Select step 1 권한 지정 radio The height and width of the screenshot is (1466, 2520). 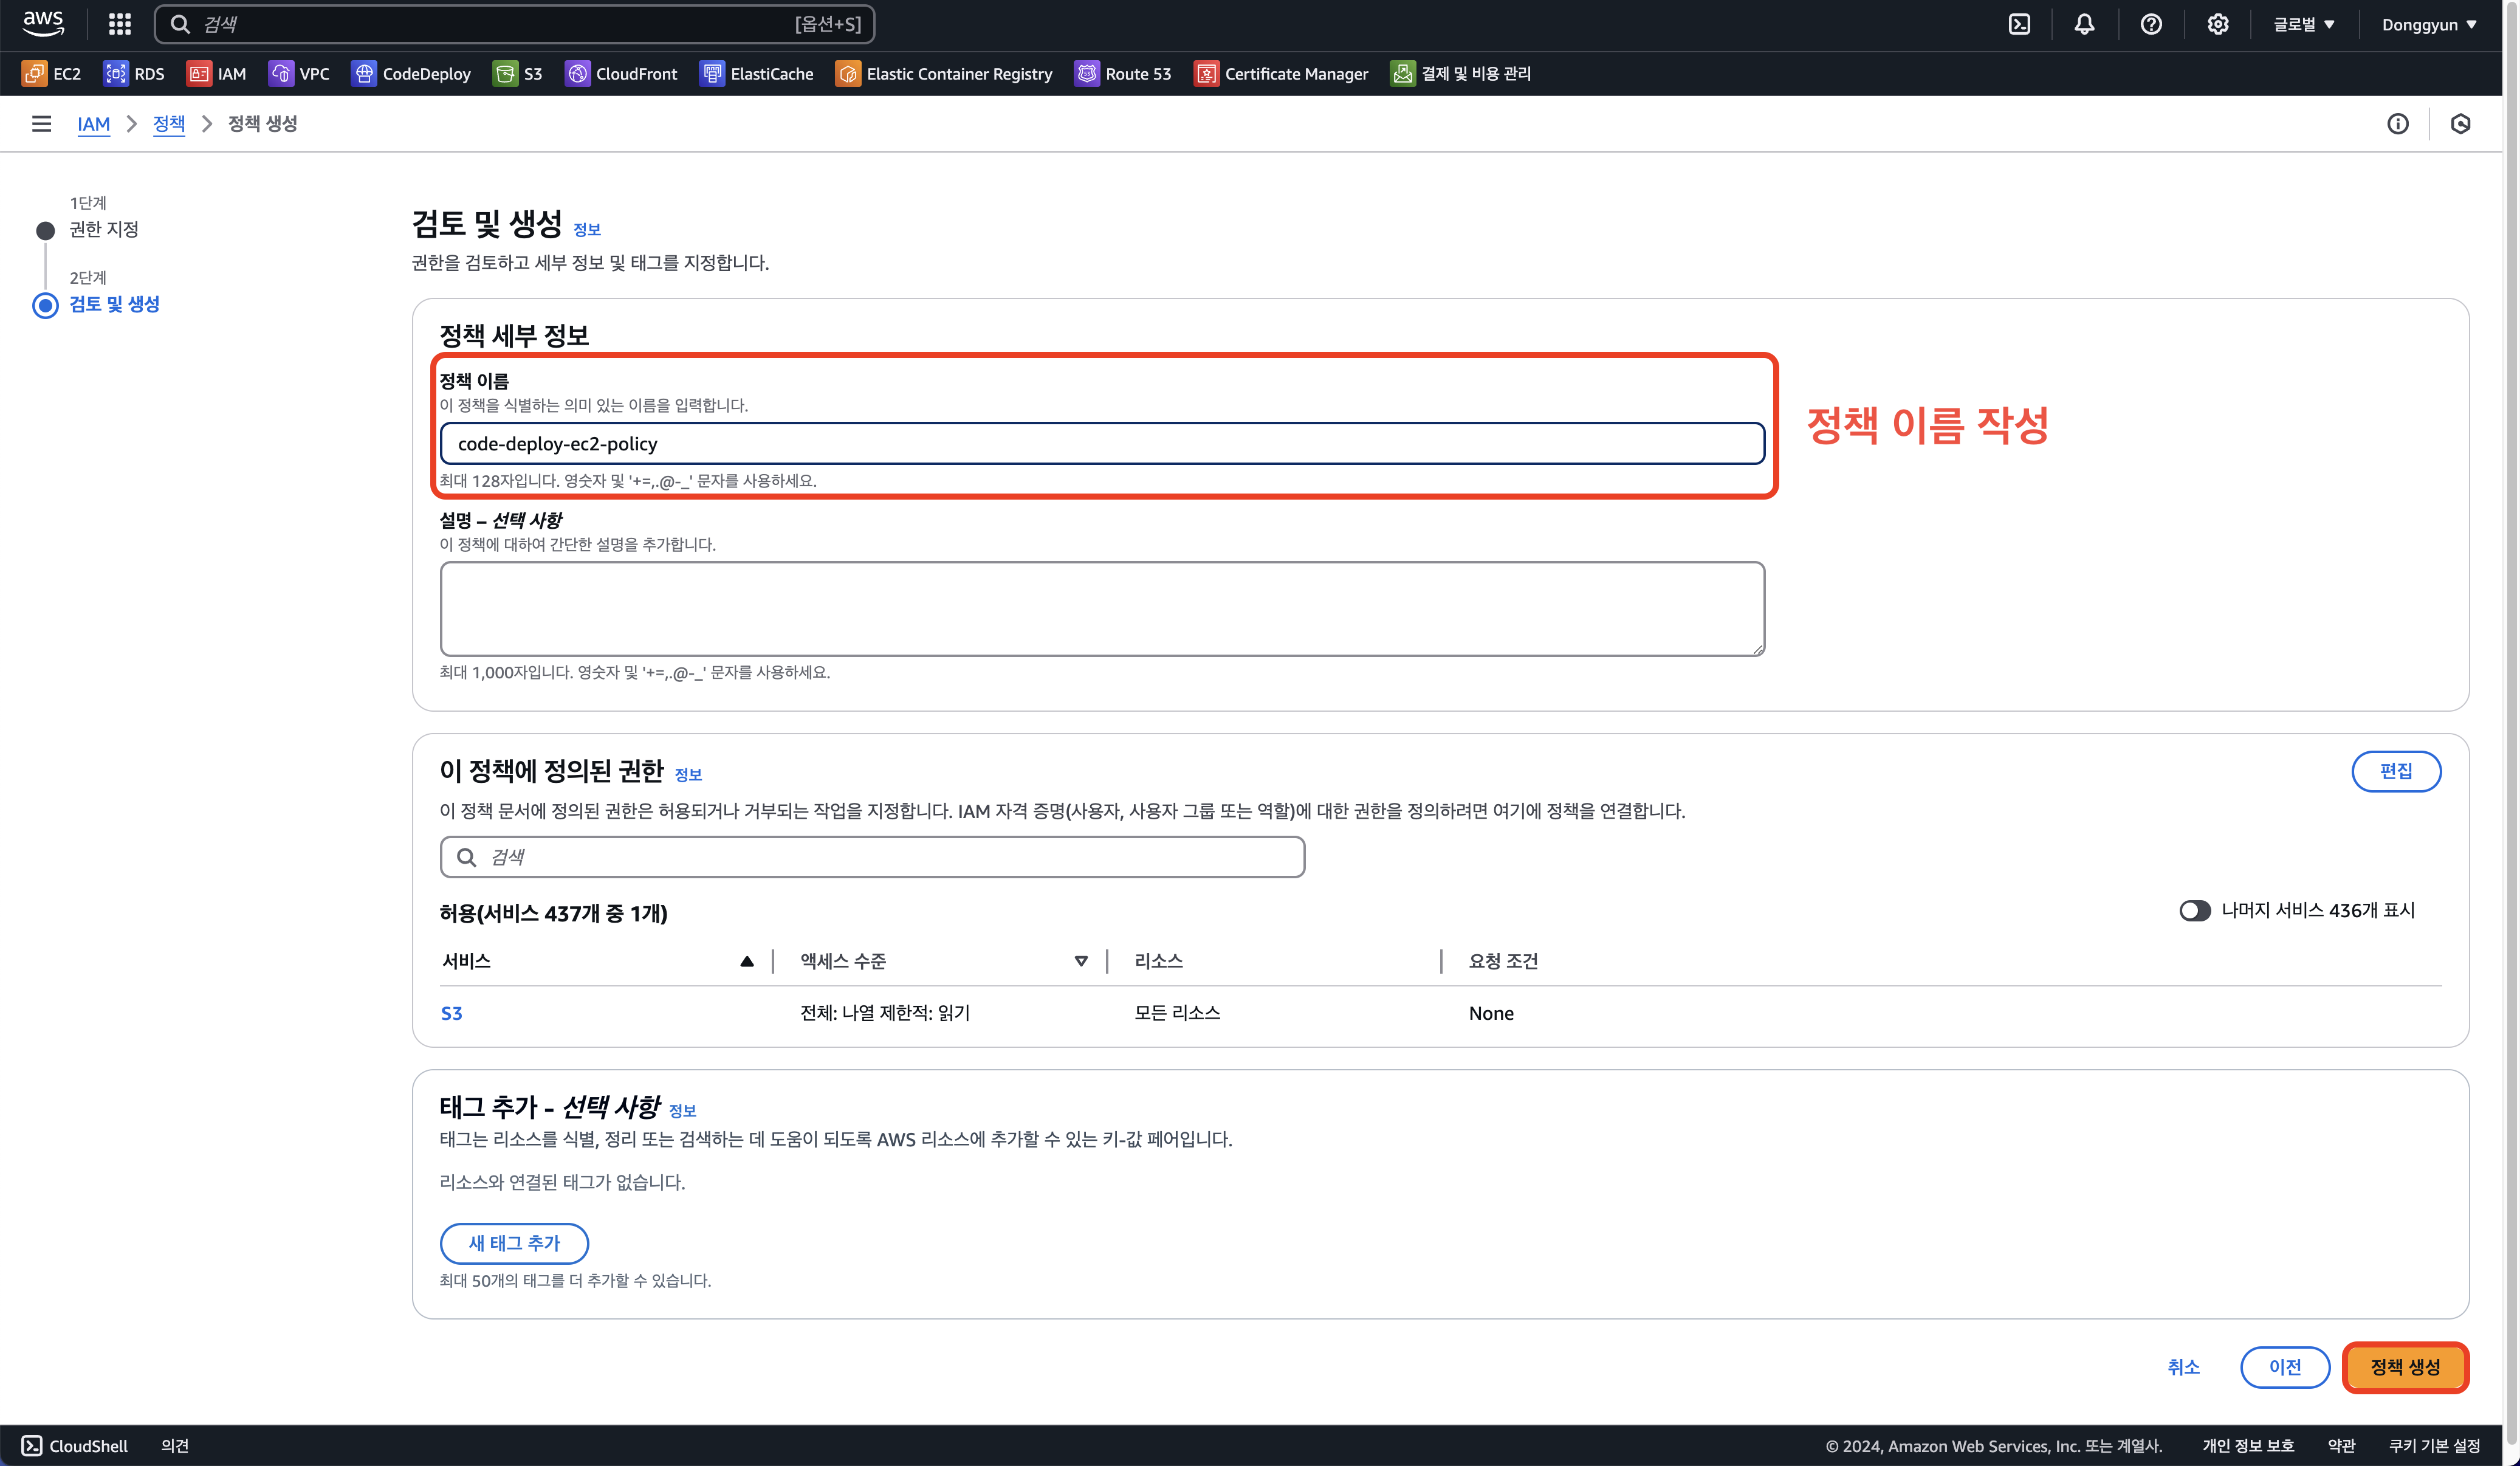click(45, 231)
